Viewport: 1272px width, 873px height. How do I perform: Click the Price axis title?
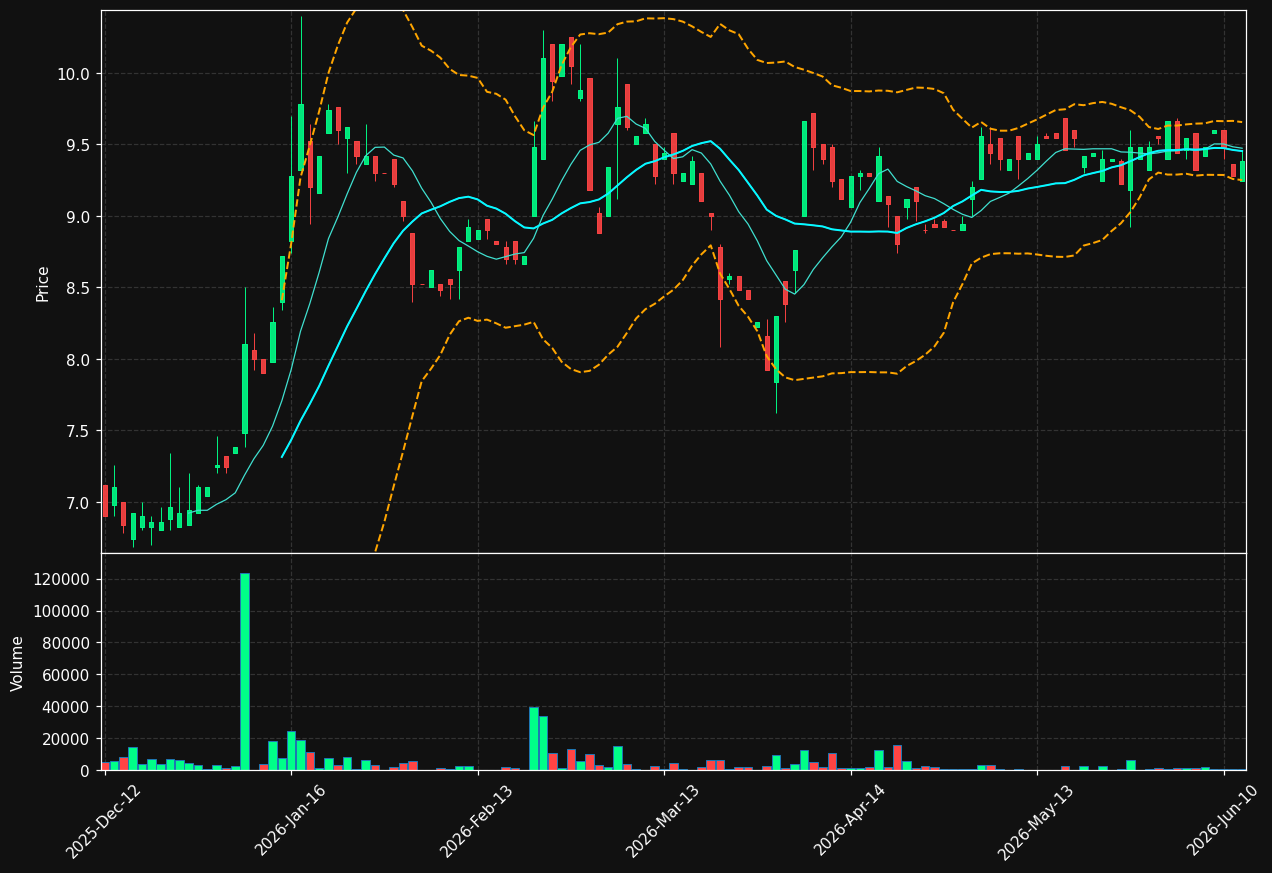[43, 283]
